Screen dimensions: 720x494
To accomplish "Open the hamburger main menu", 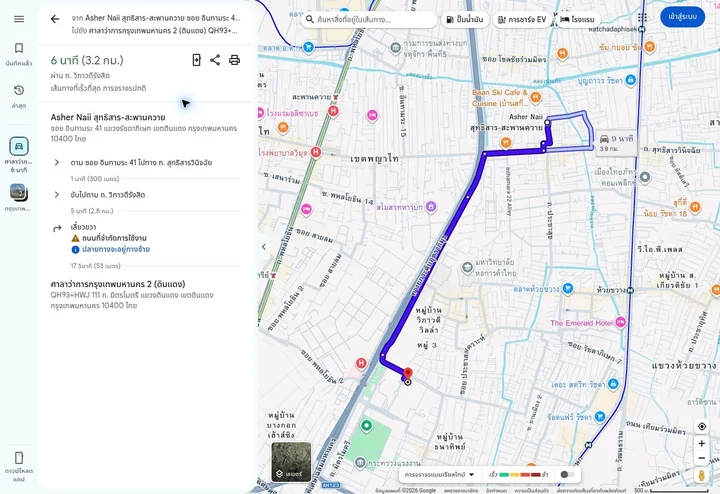I will pyautogui.click(x=19, y=19).
